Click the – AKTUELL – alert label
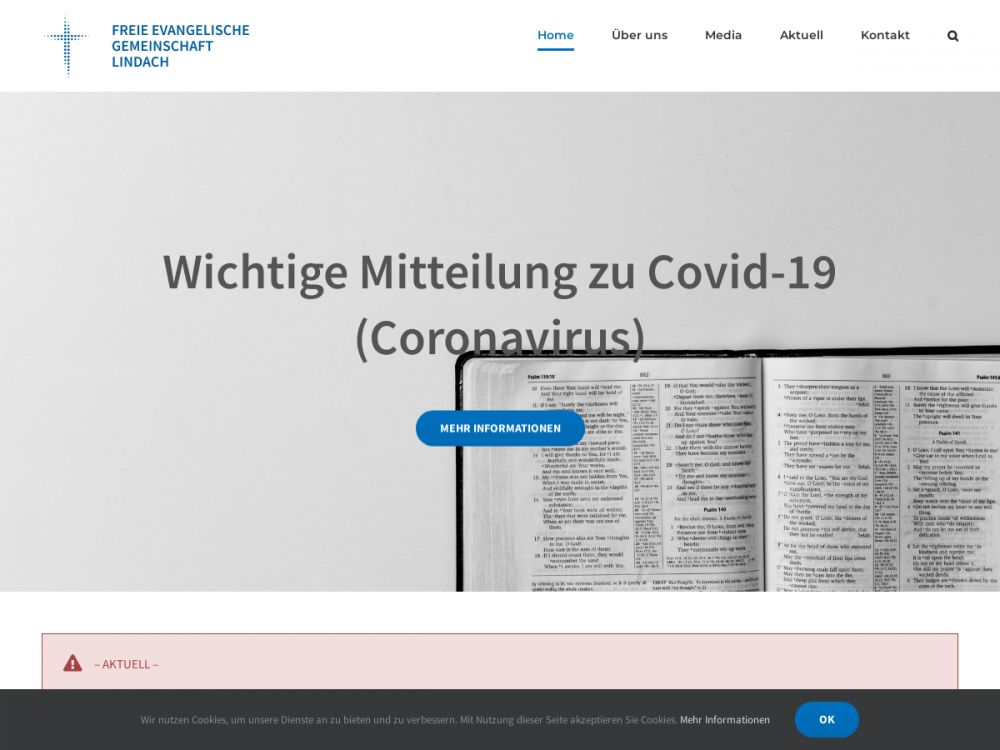Viewport: 1000px width, 750px height. (x=126, y=664)
